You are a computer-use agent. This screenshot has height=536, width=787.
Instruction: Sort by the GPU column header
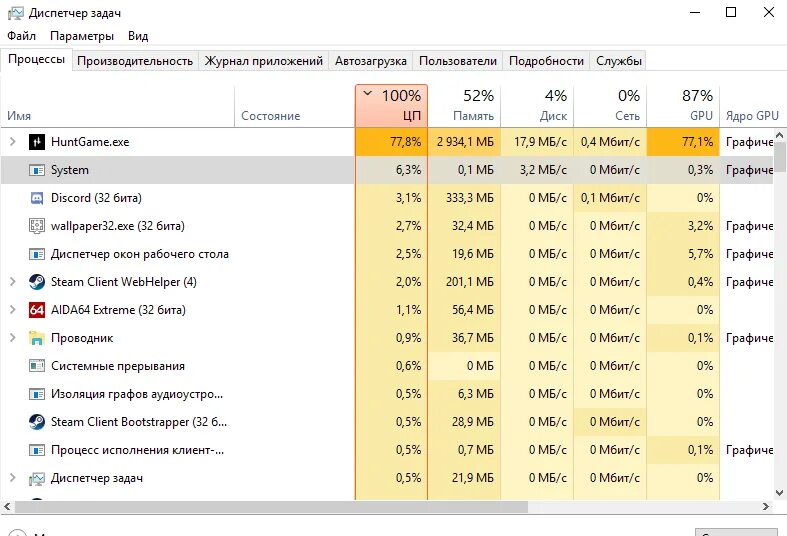point(683,105)
